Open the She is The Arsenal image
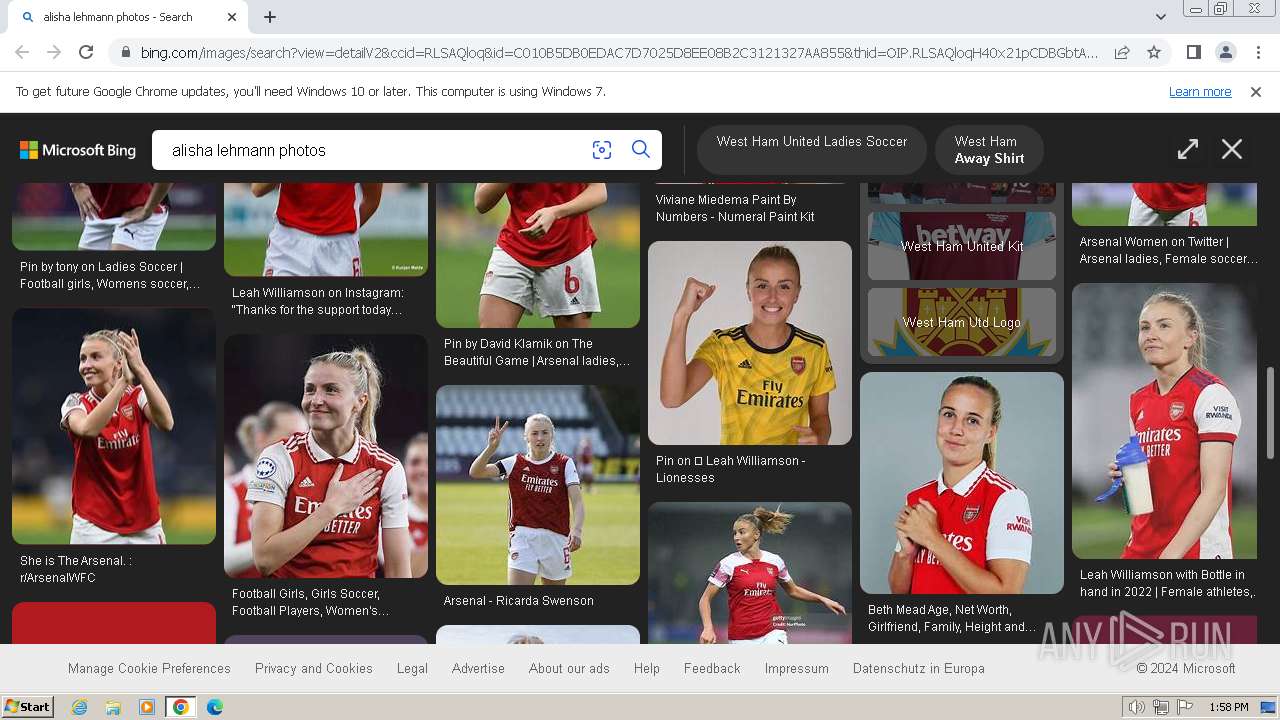This screenshot has height=720, width=1280. pyautogui.click(x=114, y=426)
